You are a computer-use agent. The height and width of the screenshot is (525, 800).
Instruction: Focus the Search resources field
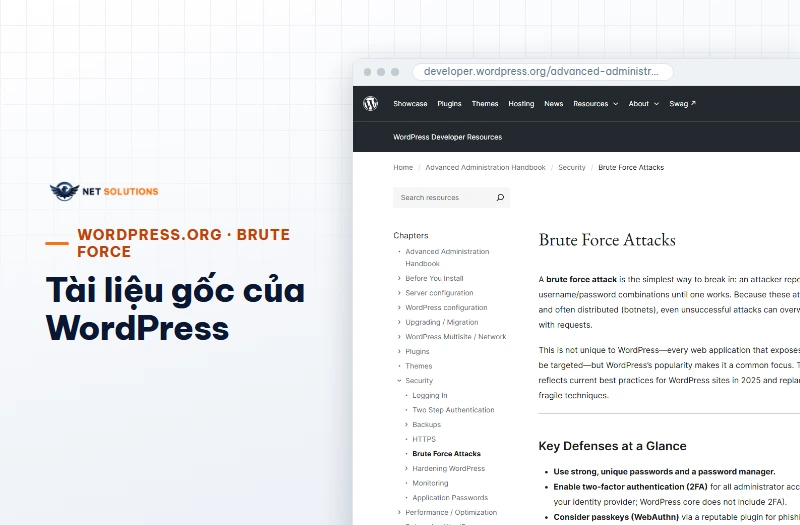tap(451, 197)
